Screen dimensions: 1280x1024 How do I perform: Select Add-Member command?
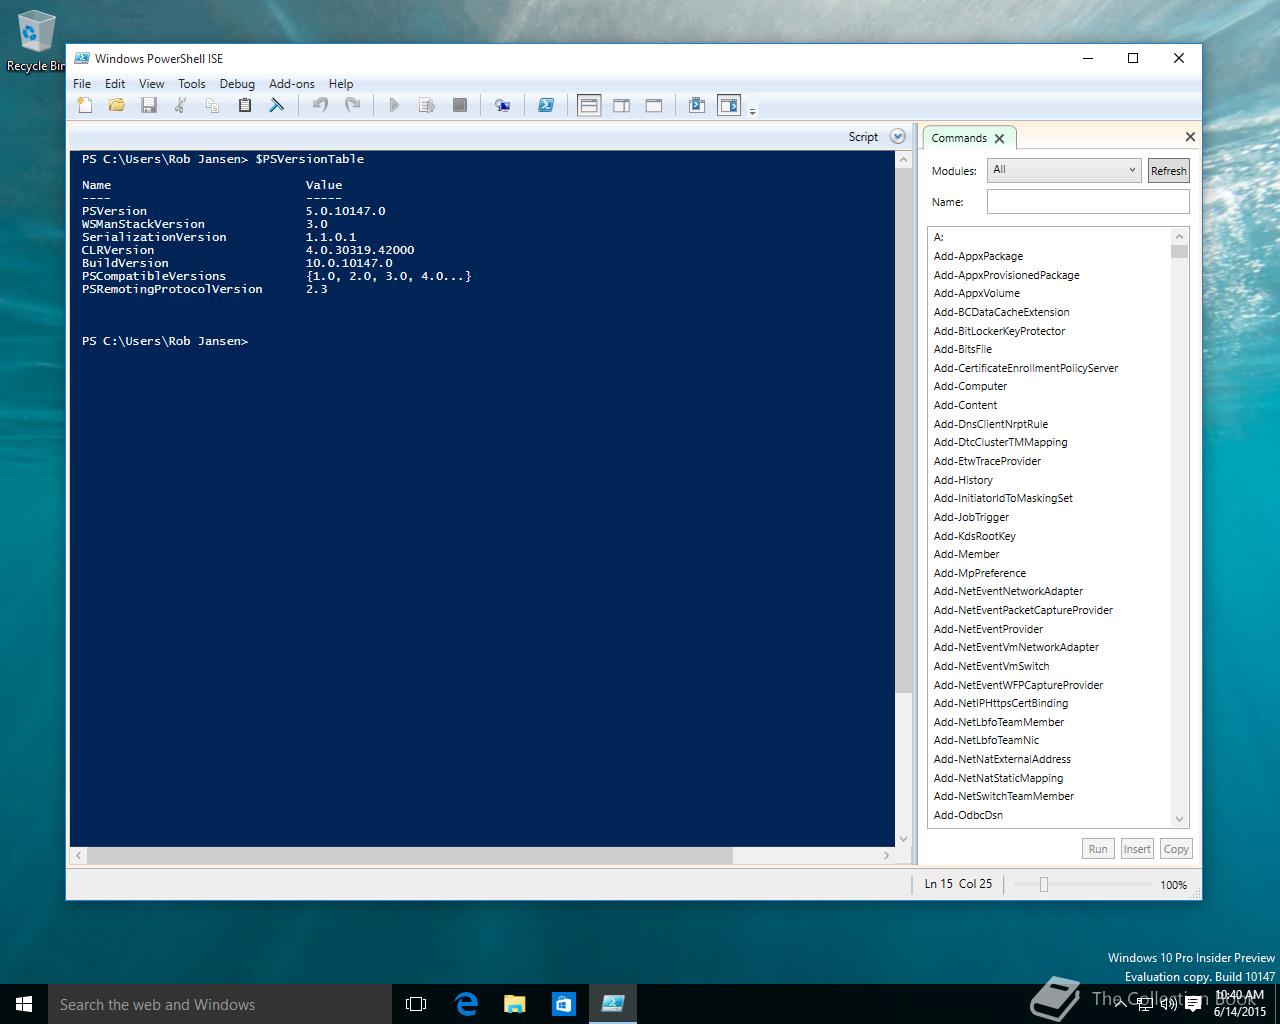point(966,554)
